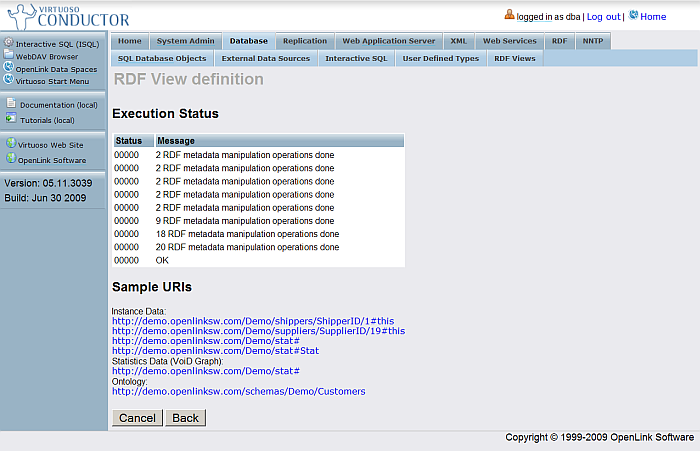Image resolution: width=700 pixels, height=451 pixels.
Task: Click the Log out link
Action: tap(603, 17)
